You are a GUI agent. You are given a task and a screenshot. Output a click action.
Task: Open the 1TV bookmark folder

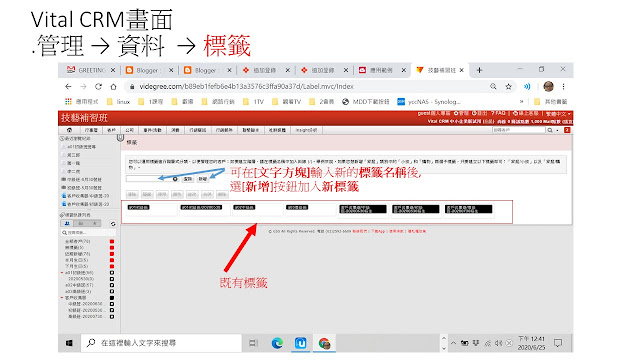tap(254, 102)
